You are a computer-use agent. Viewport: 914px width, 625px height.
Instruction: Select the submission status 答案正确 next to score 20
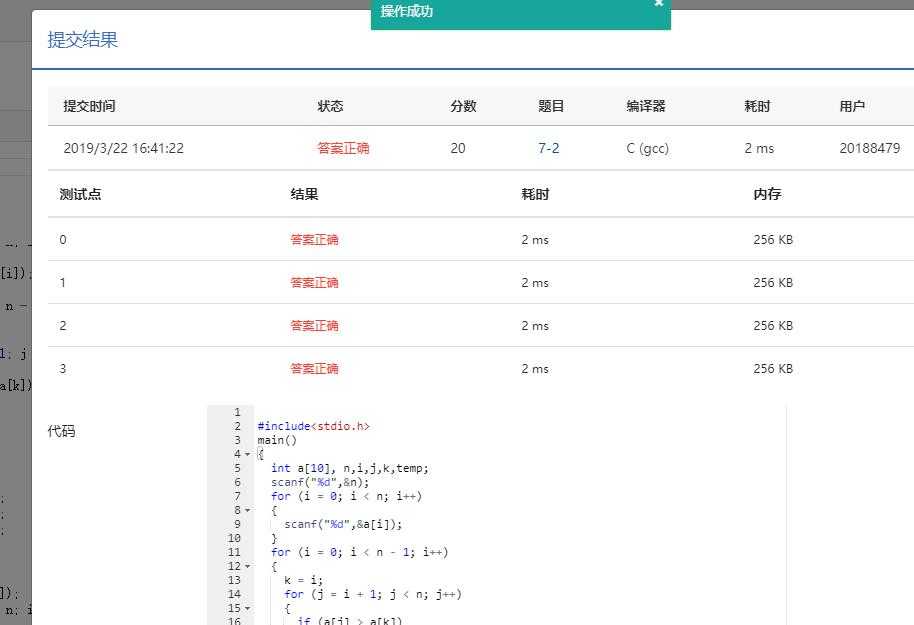click(343, 148)
